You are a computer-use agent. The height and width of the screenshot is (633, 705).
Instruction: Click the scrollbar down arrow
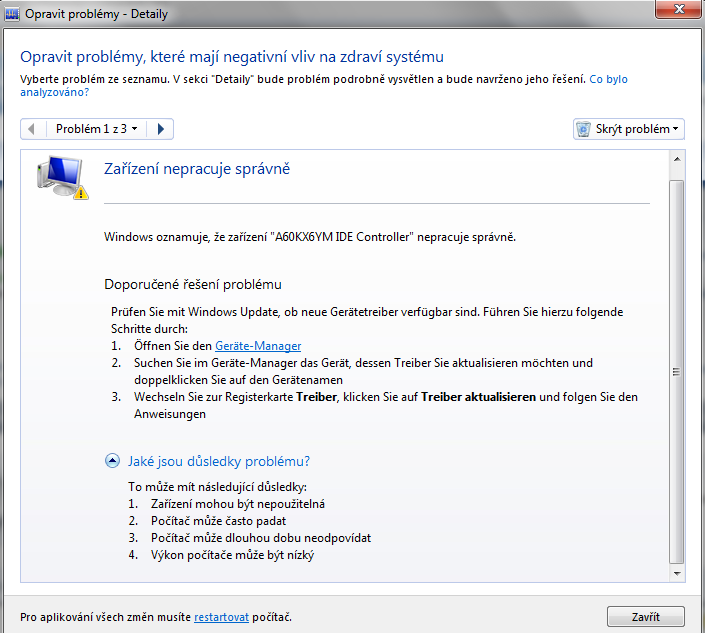677,573
